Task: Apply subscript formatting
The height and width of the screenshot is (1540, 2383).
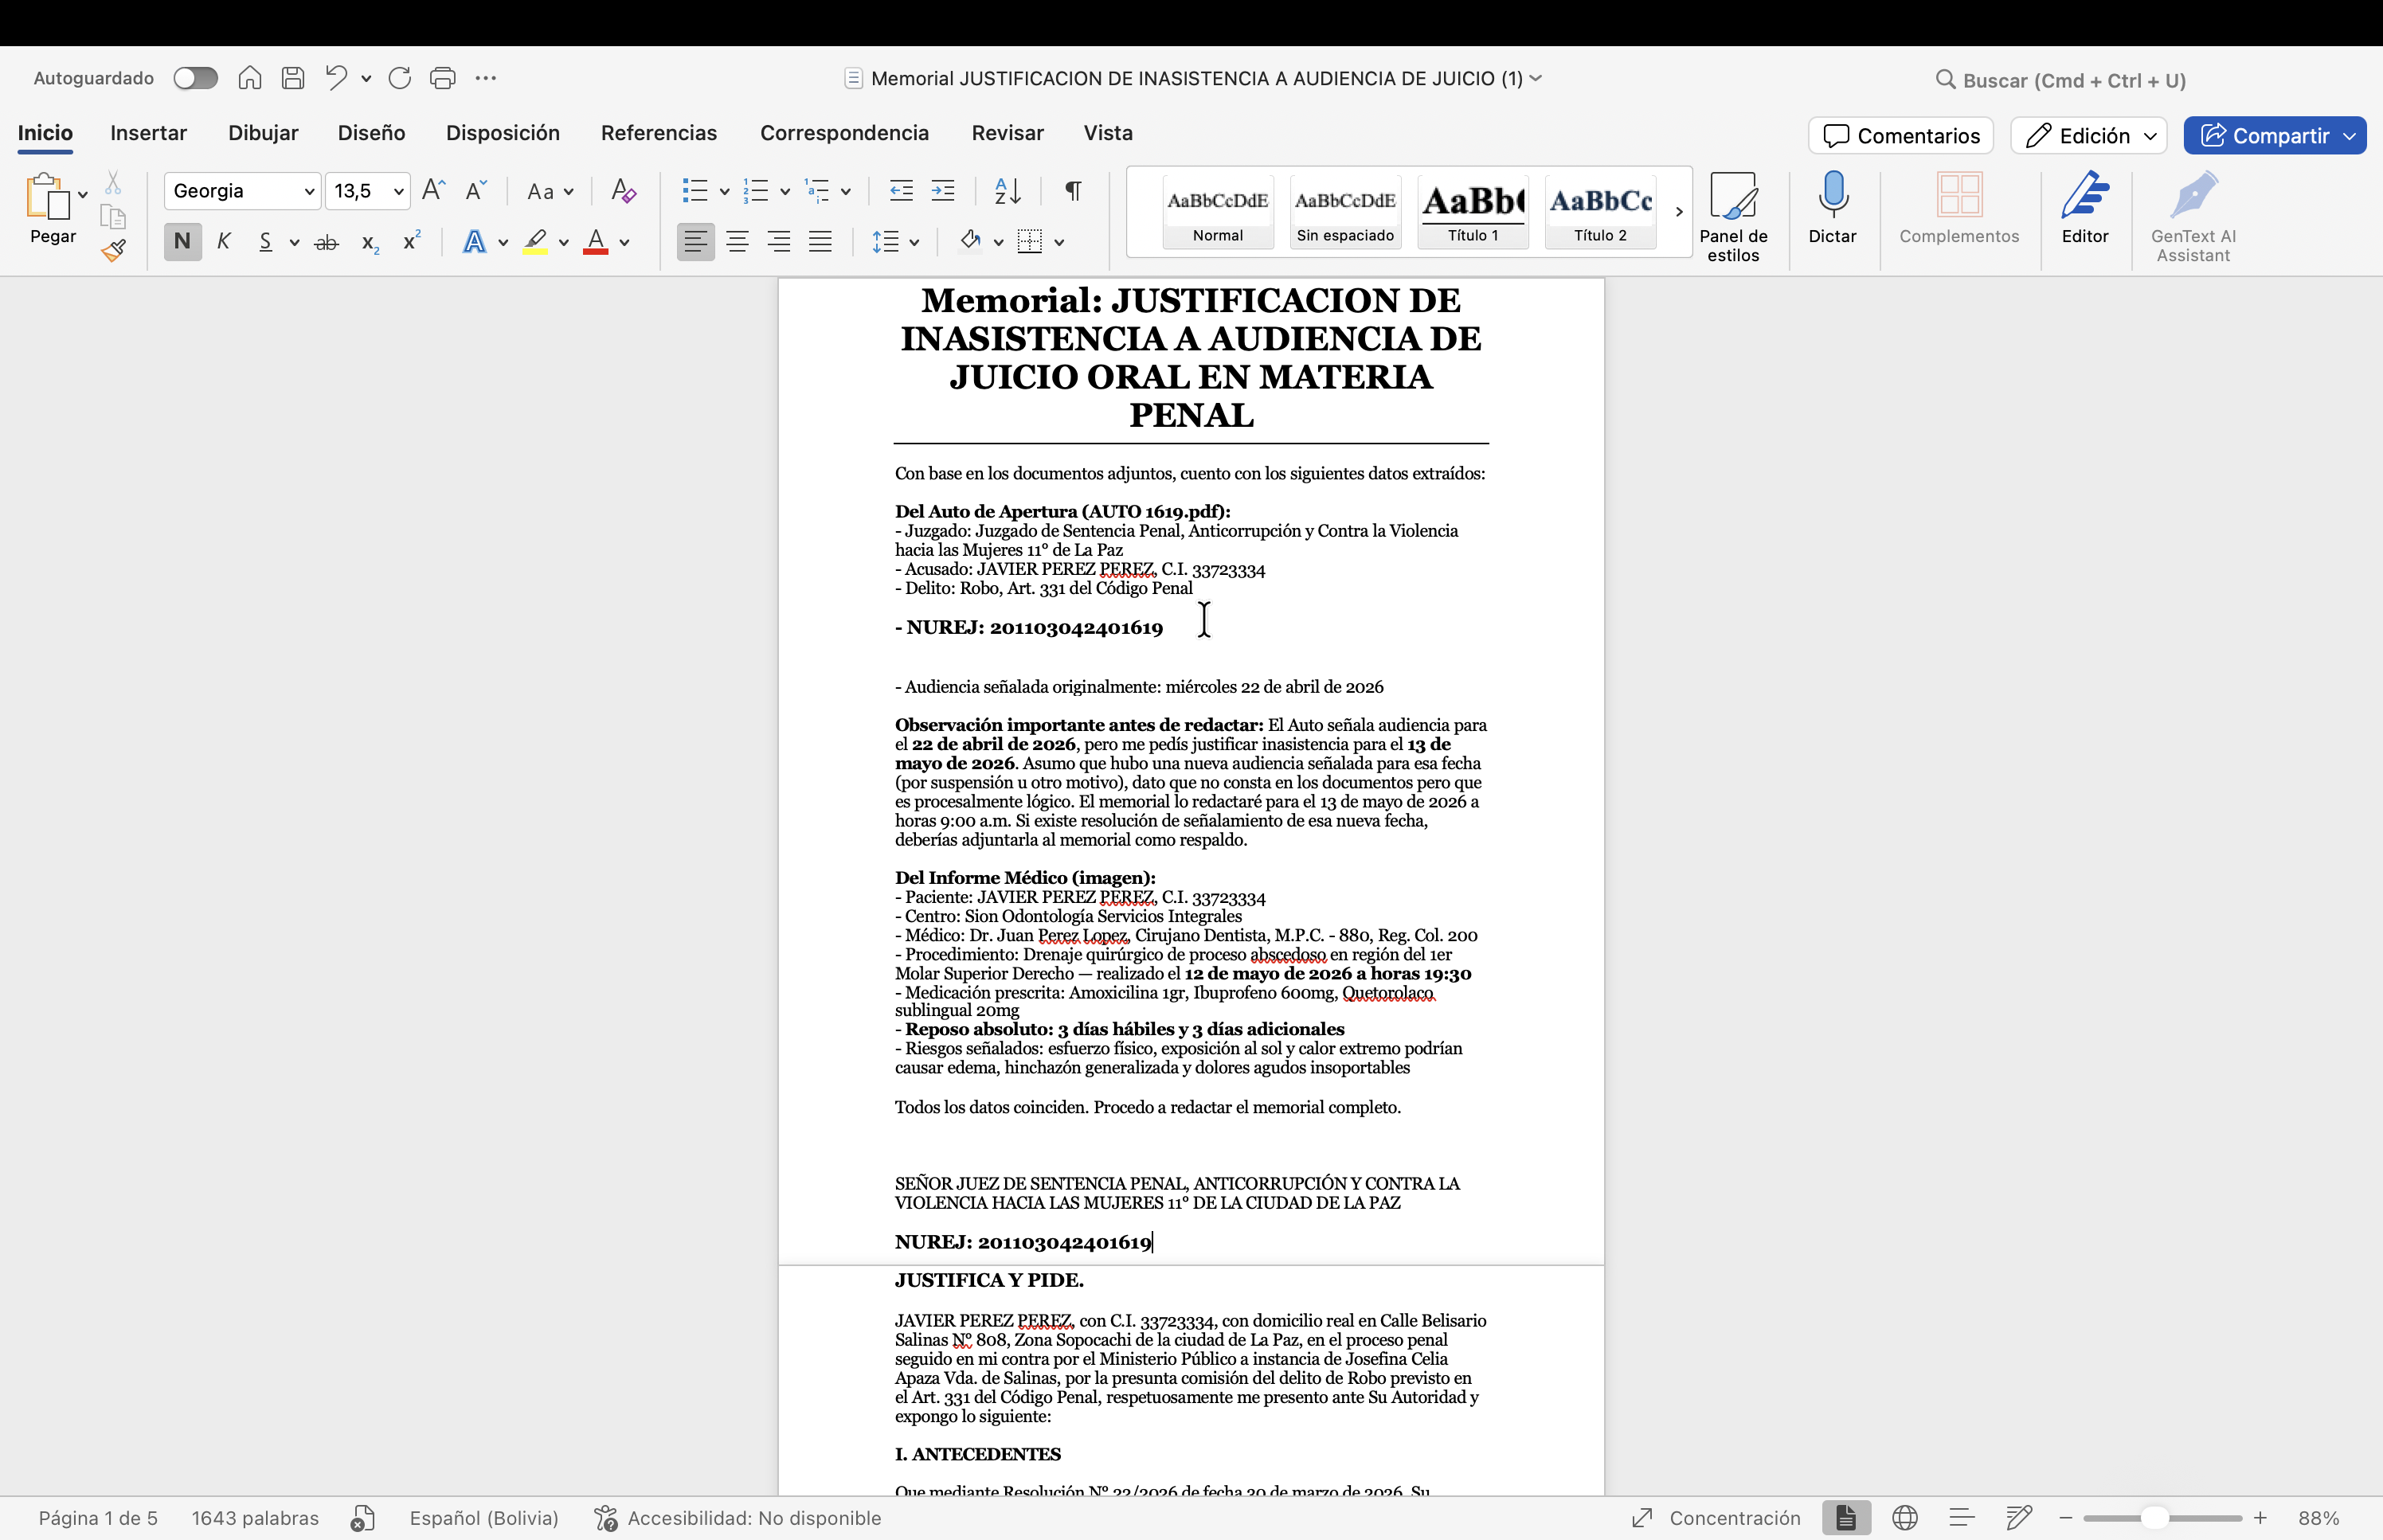Action: click(370, 242)
